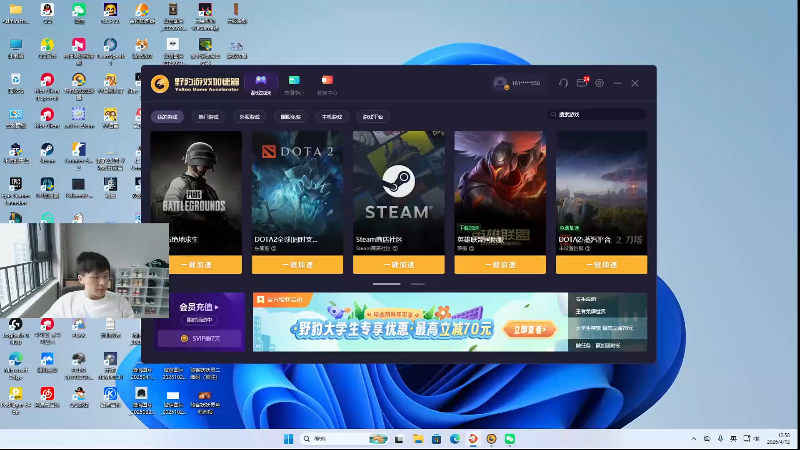Viewport: 800px width, 450px height.
Task: Open the game acceleration tab with gamepad icon
Action: click(261, 84)
